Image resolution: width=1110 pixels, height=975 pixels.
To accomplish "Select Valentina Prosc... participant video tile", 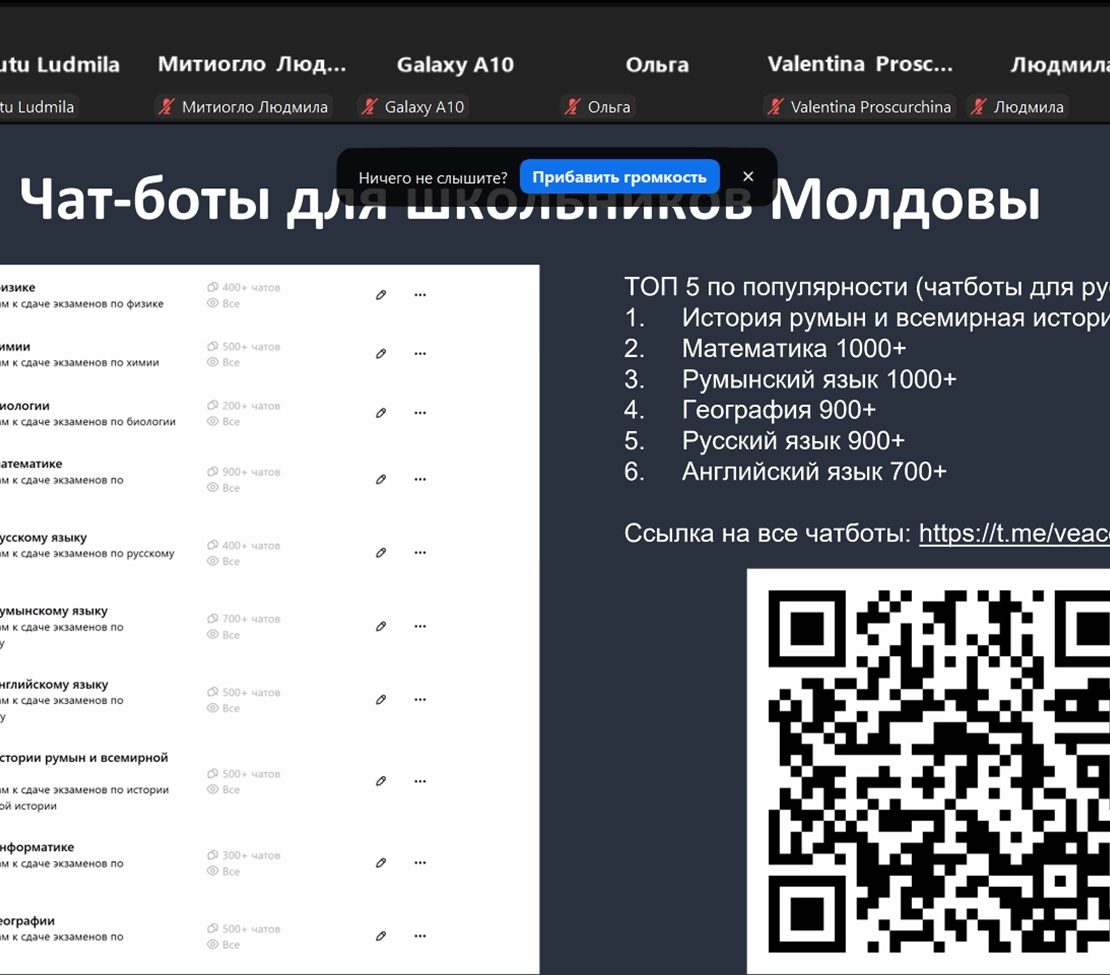I will (x=860, y=64).
